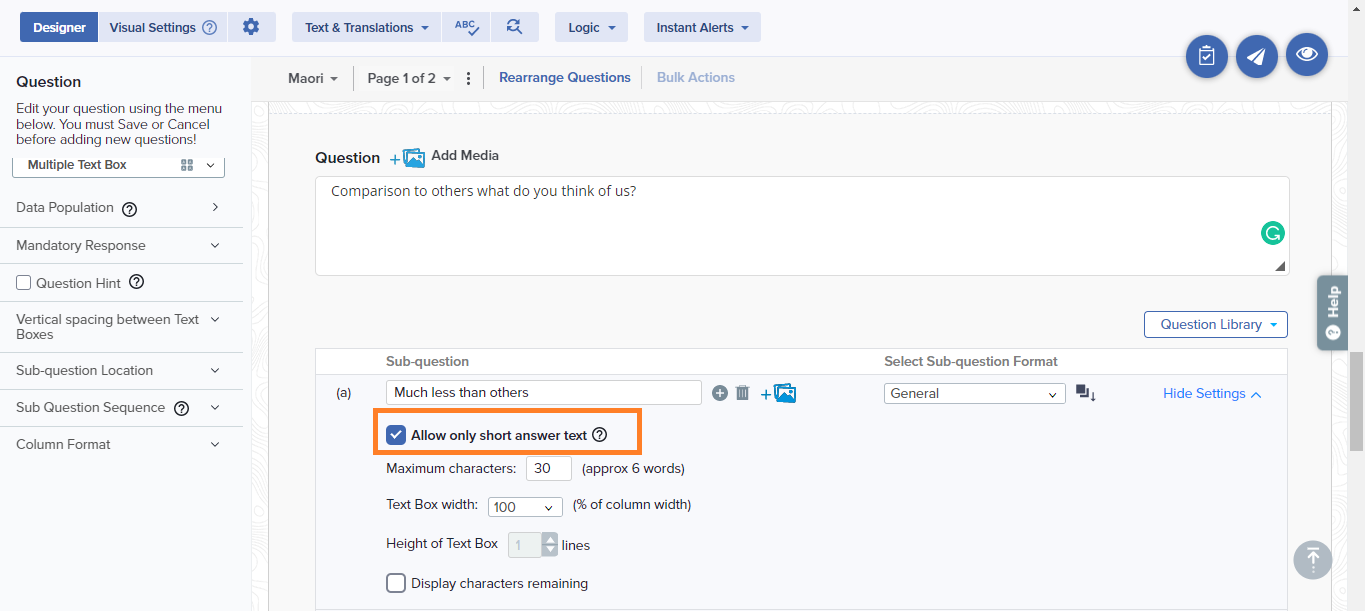Click the Maximum characters input field

[x=548, y=468]
